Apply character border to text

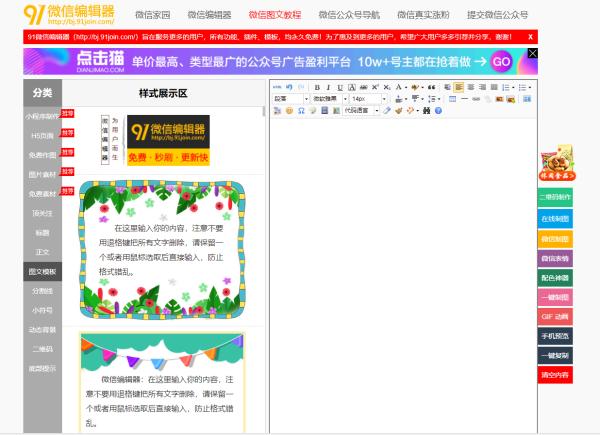(x=352, y=87)
